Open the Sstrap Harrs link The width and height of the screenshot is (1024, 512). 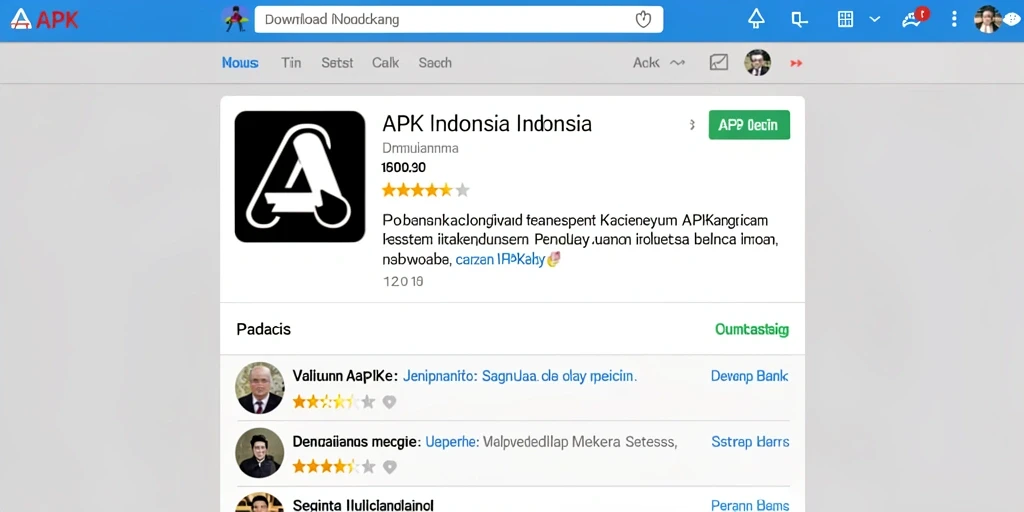tap(750, 442)
